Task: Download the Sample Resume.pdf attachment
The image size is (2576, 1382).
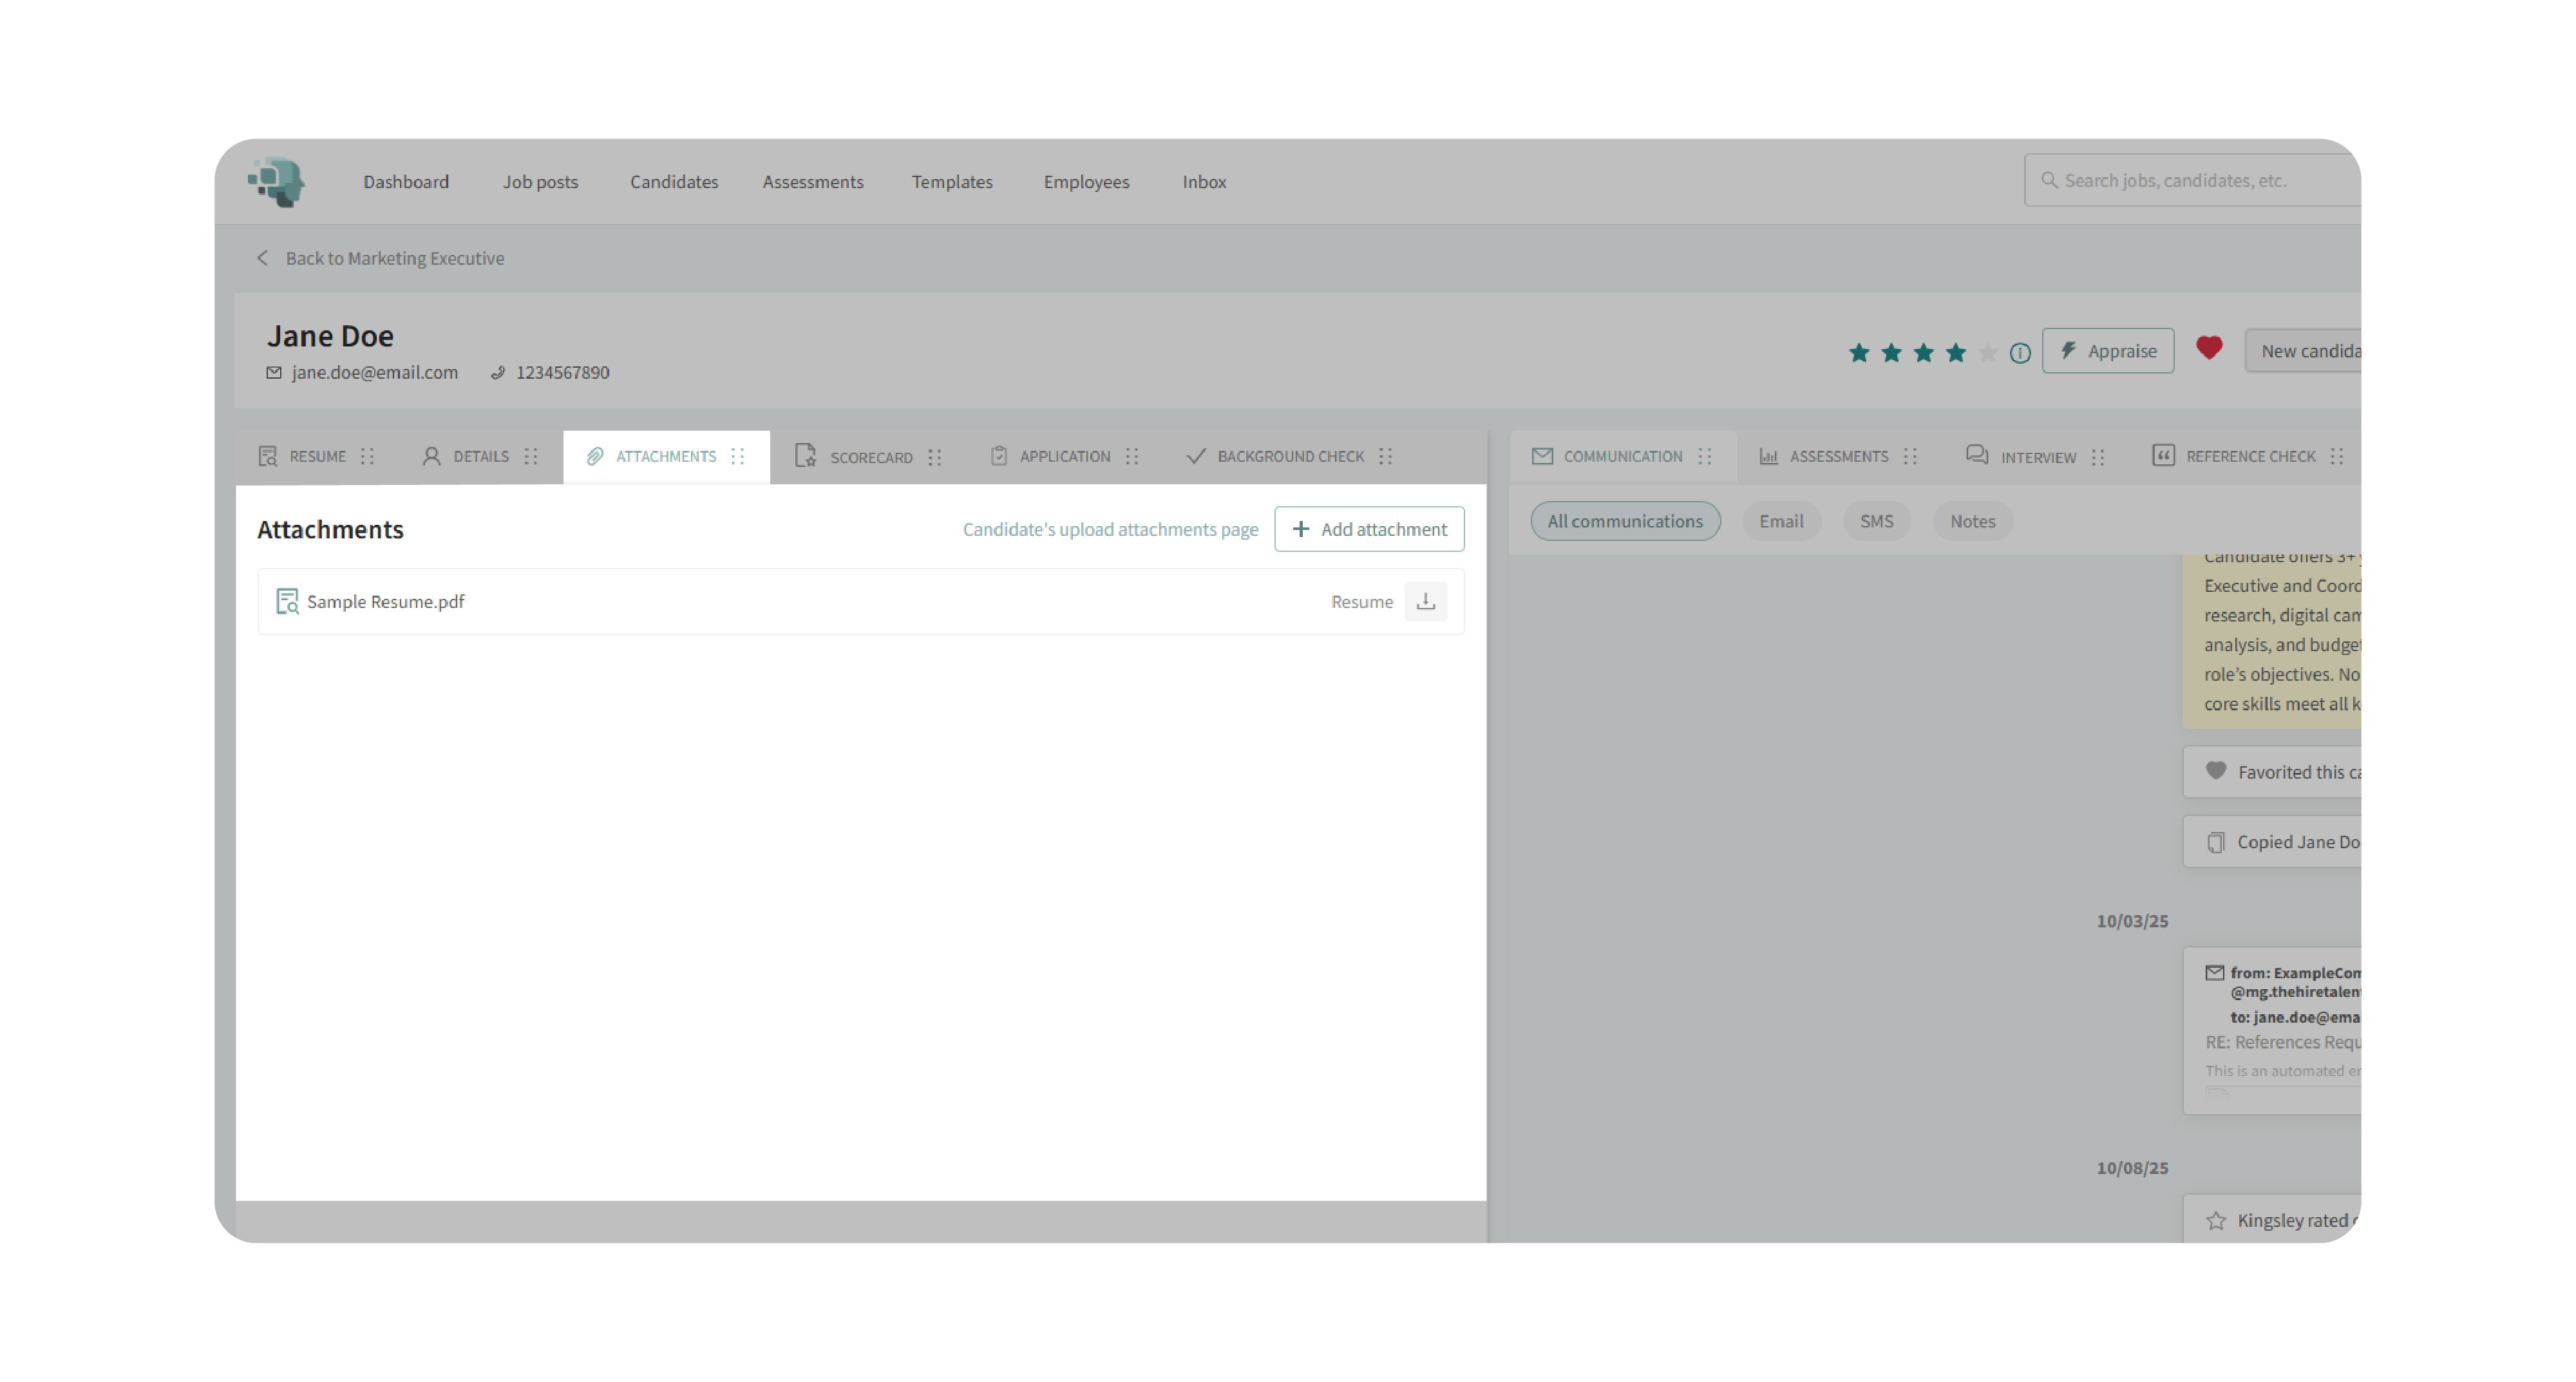Action: [x=1425, y=601]
